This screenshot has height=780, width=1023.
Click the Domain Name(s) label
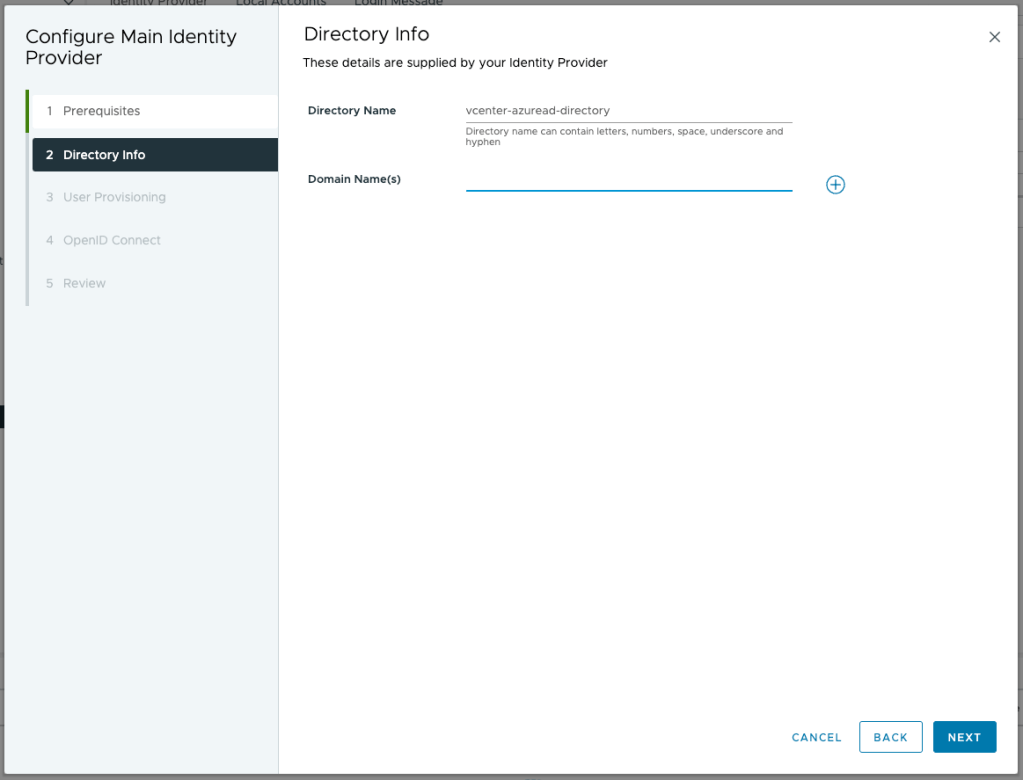click(354, 179)
